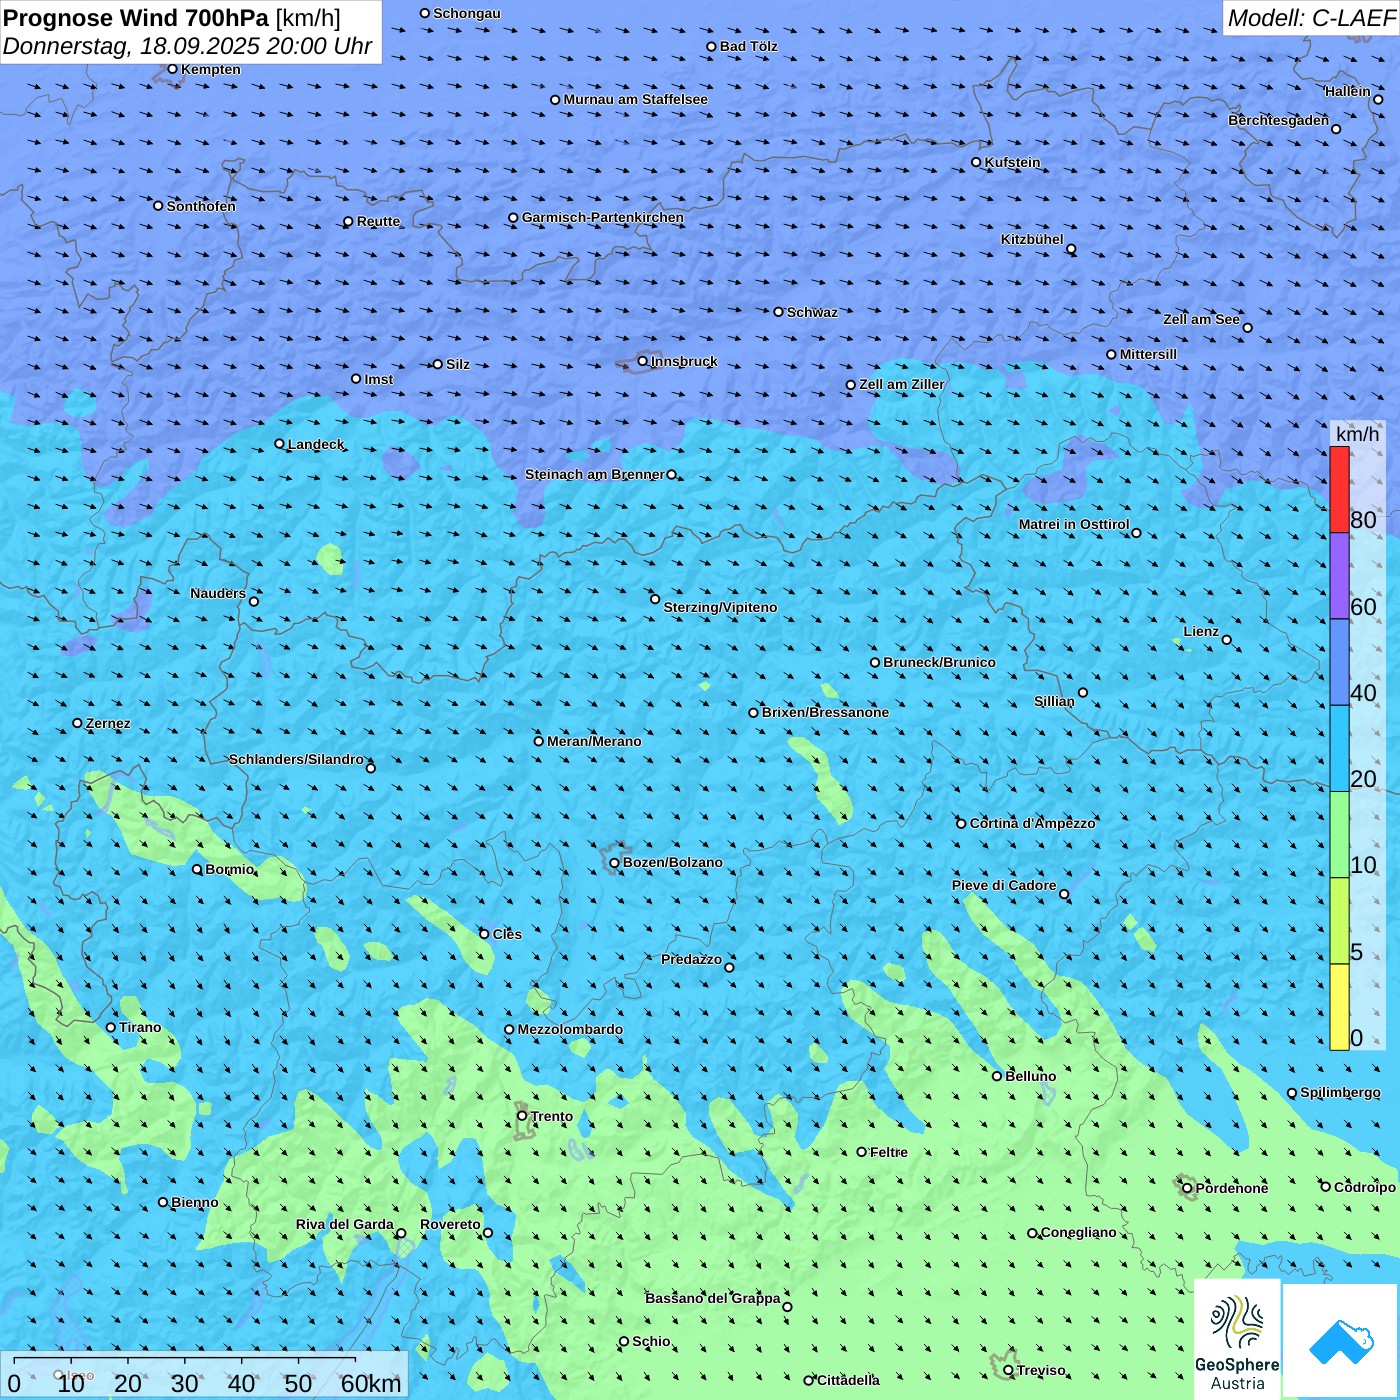Viewport: 1400px width, 1400px height.
Task: Click the distance scale bar
Action: (204, 1375)
